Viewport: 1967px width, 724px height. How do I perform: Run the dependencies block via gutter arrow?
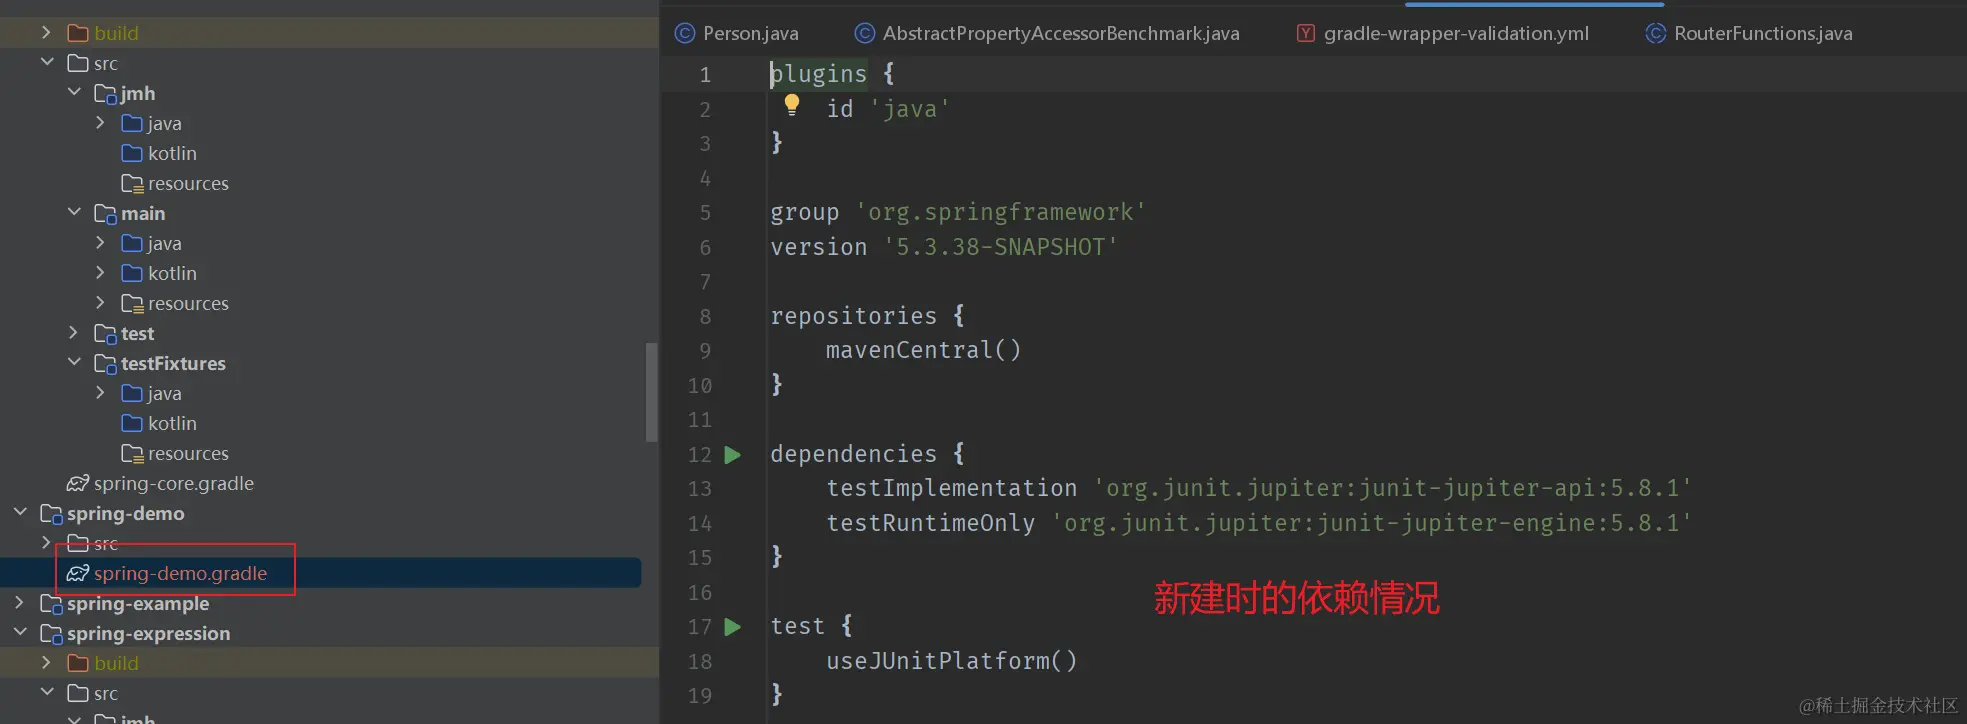click(733, 455)
